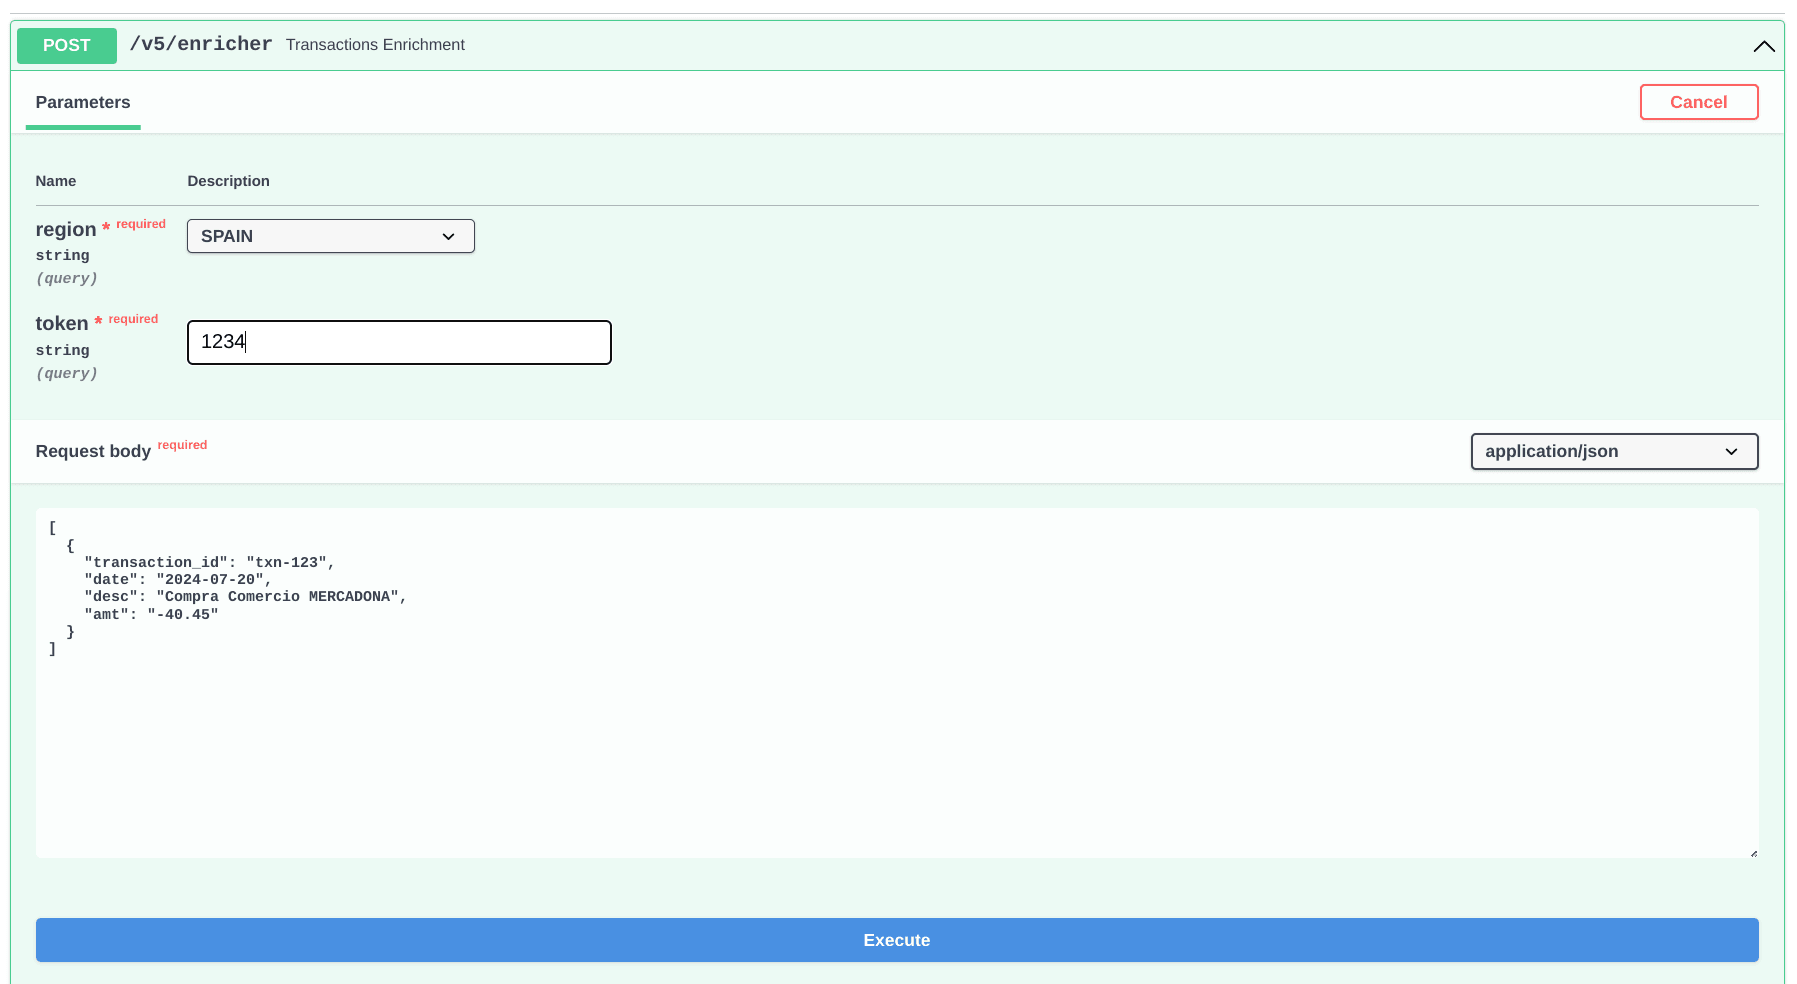1797x984 pixels.
Task: Click the 'Request body' label
Action: click(93, 451)
